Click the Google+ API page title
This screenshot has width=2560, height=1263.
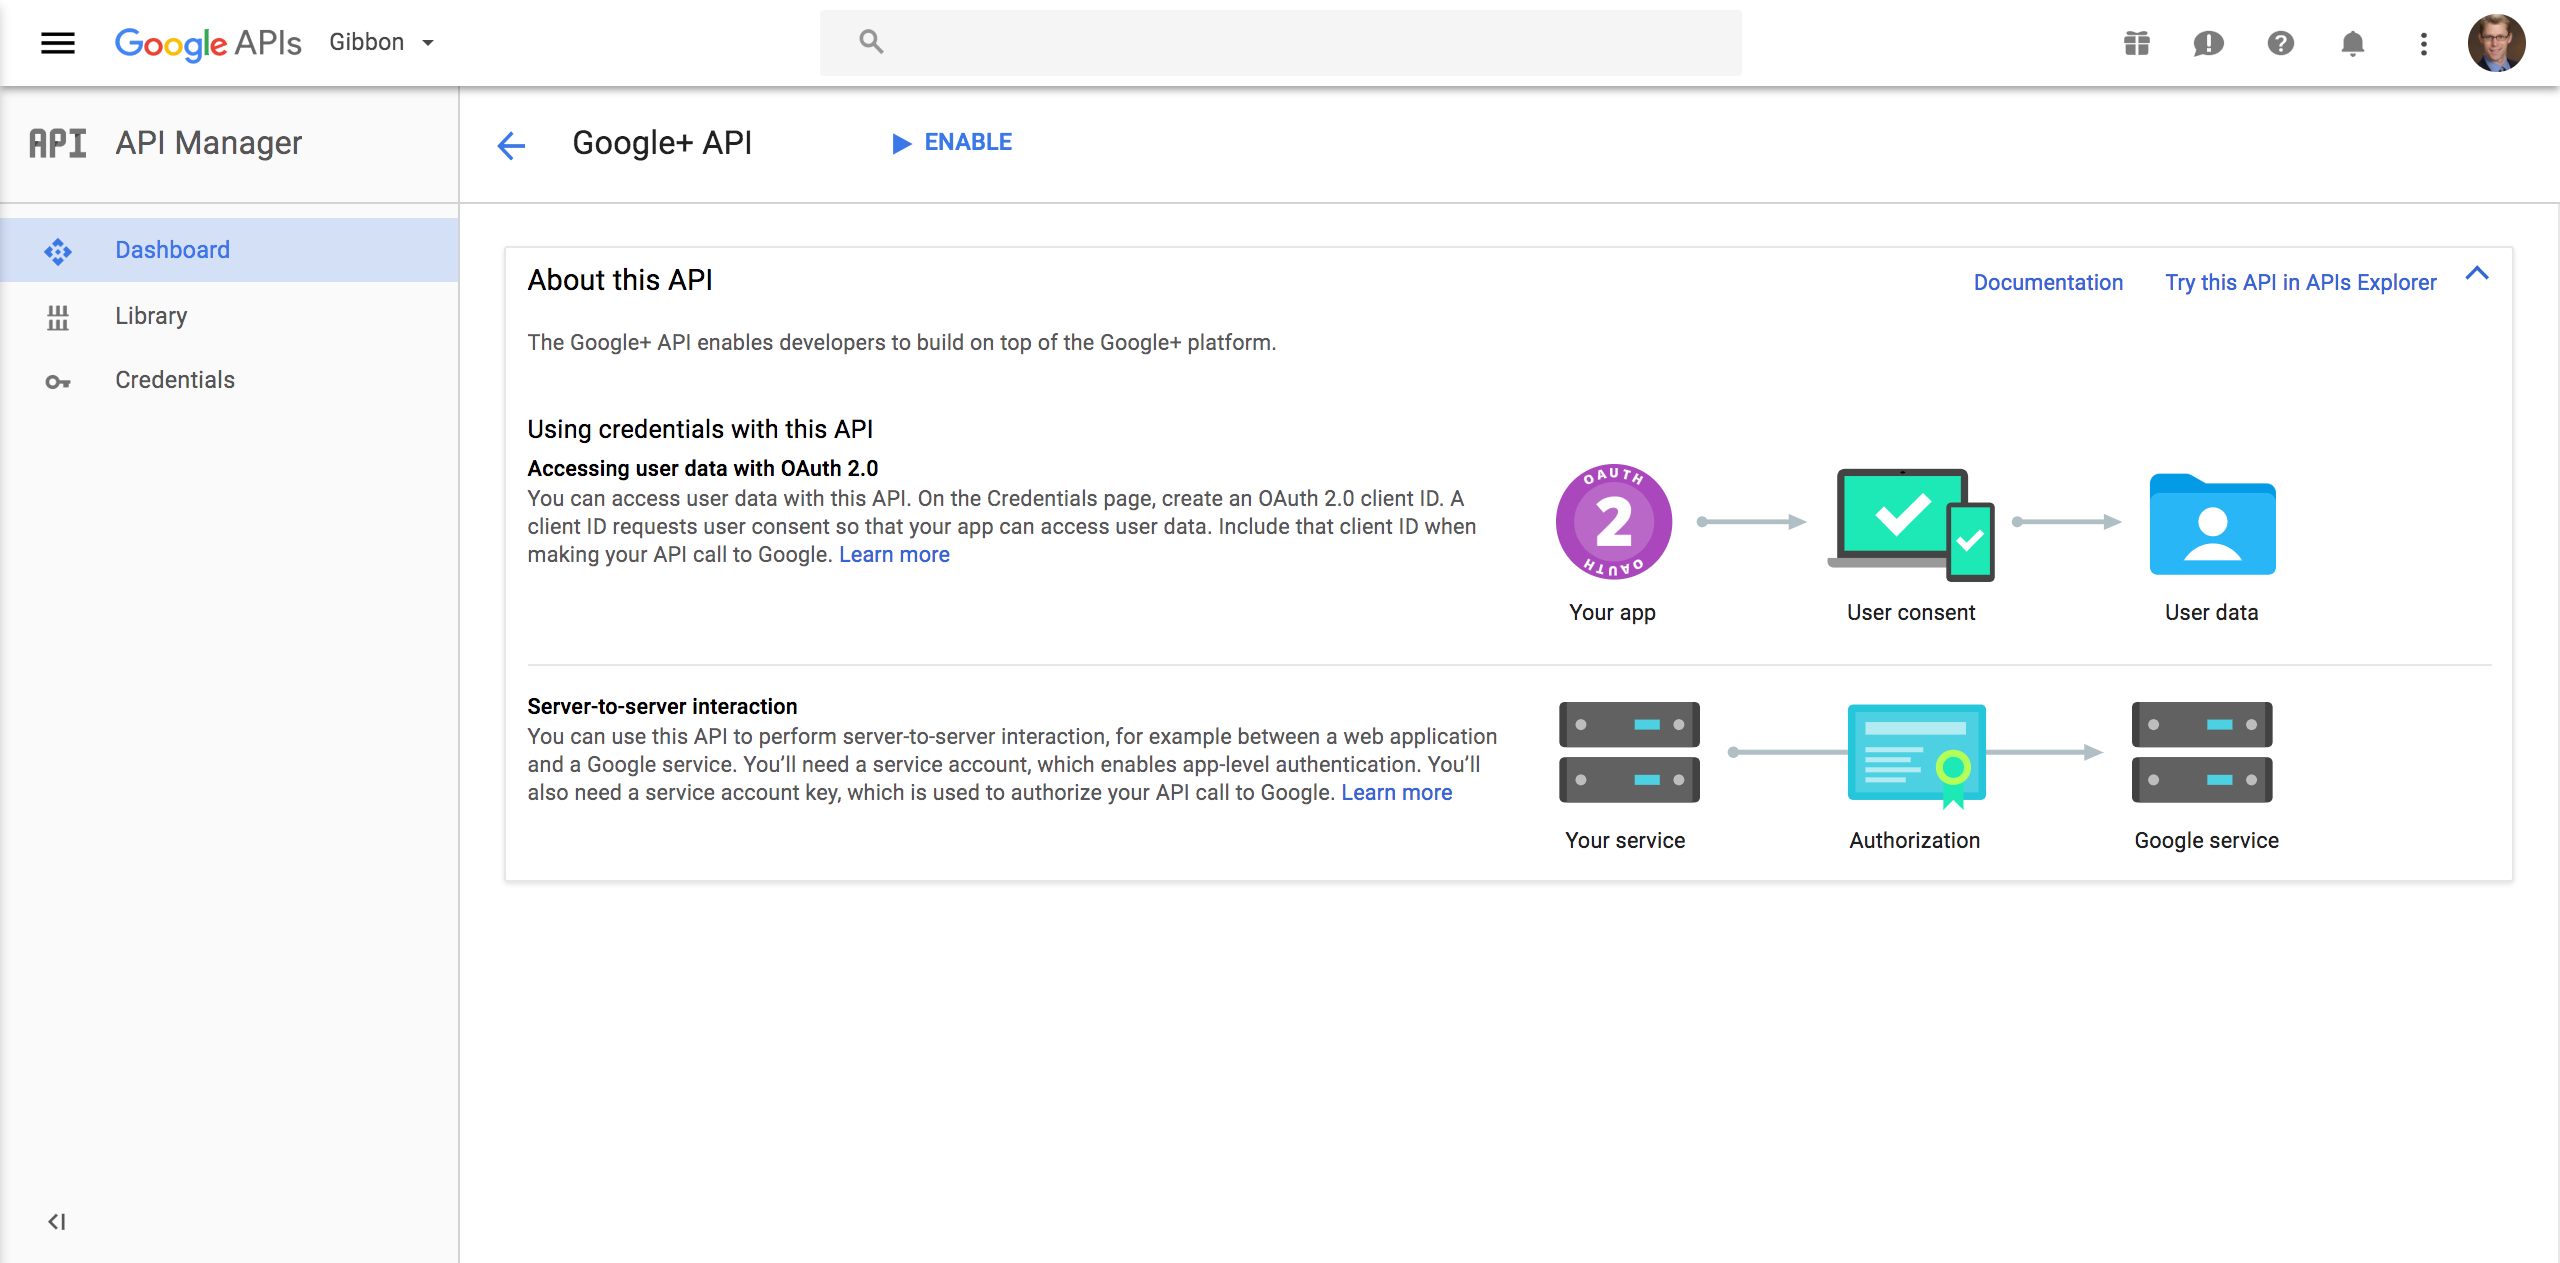click(x=661, y=143)
